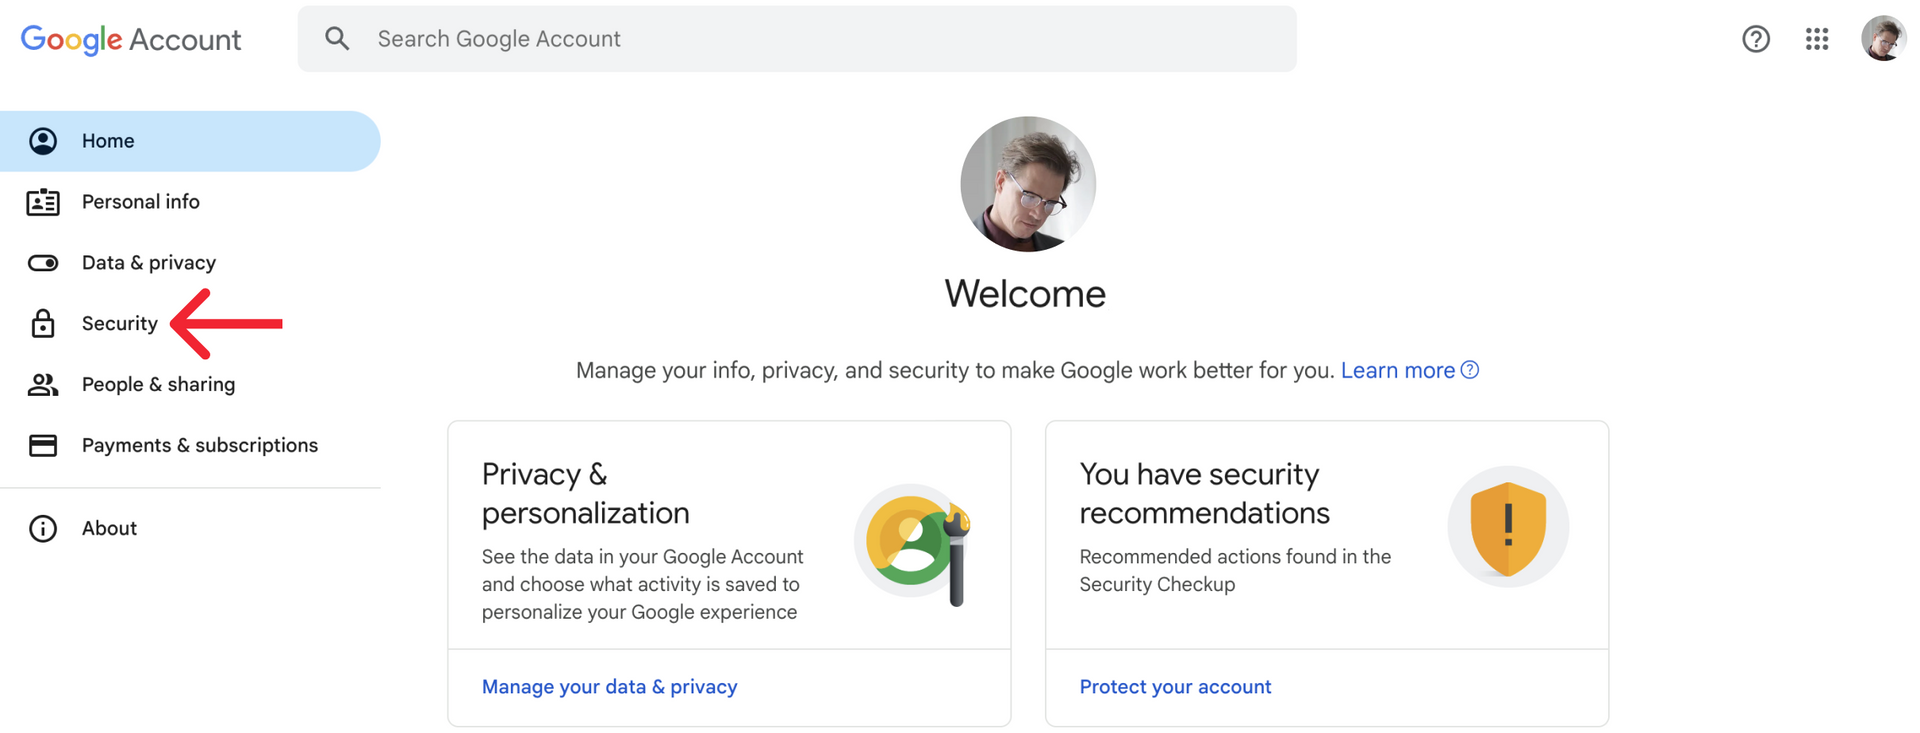Follow the Learn more link
Viewport: 1920px width, 733px height.
tap(1398, 370)
